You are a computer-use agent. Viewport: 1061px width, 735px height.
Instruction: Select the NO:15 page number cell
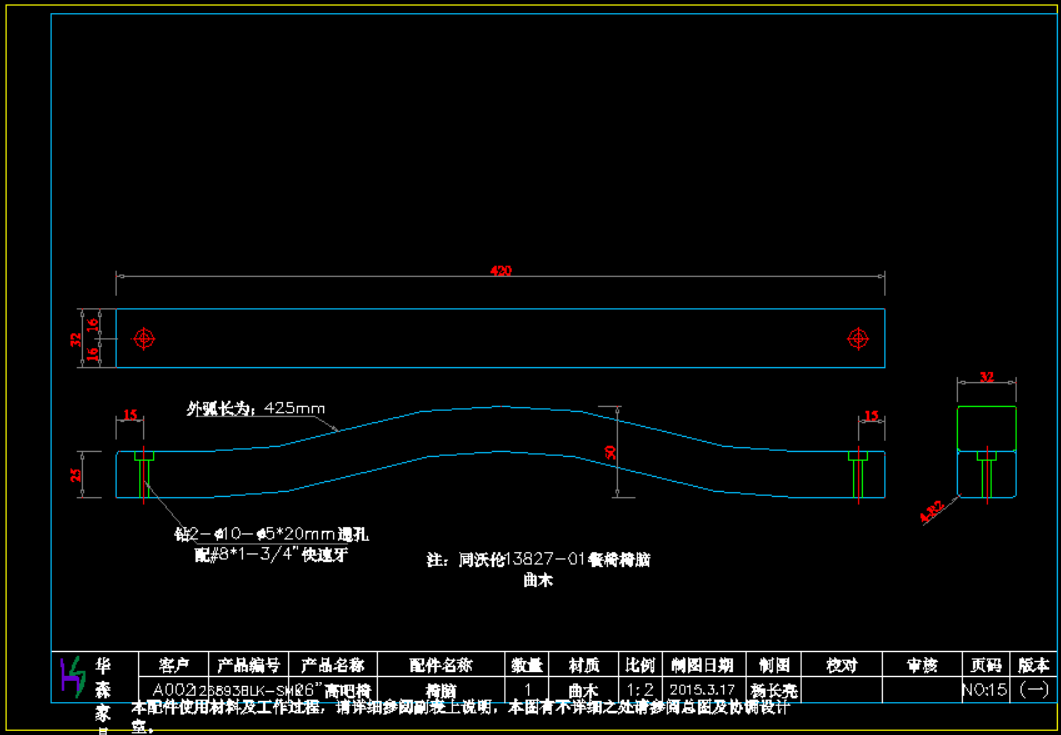(x=985, y=690)
